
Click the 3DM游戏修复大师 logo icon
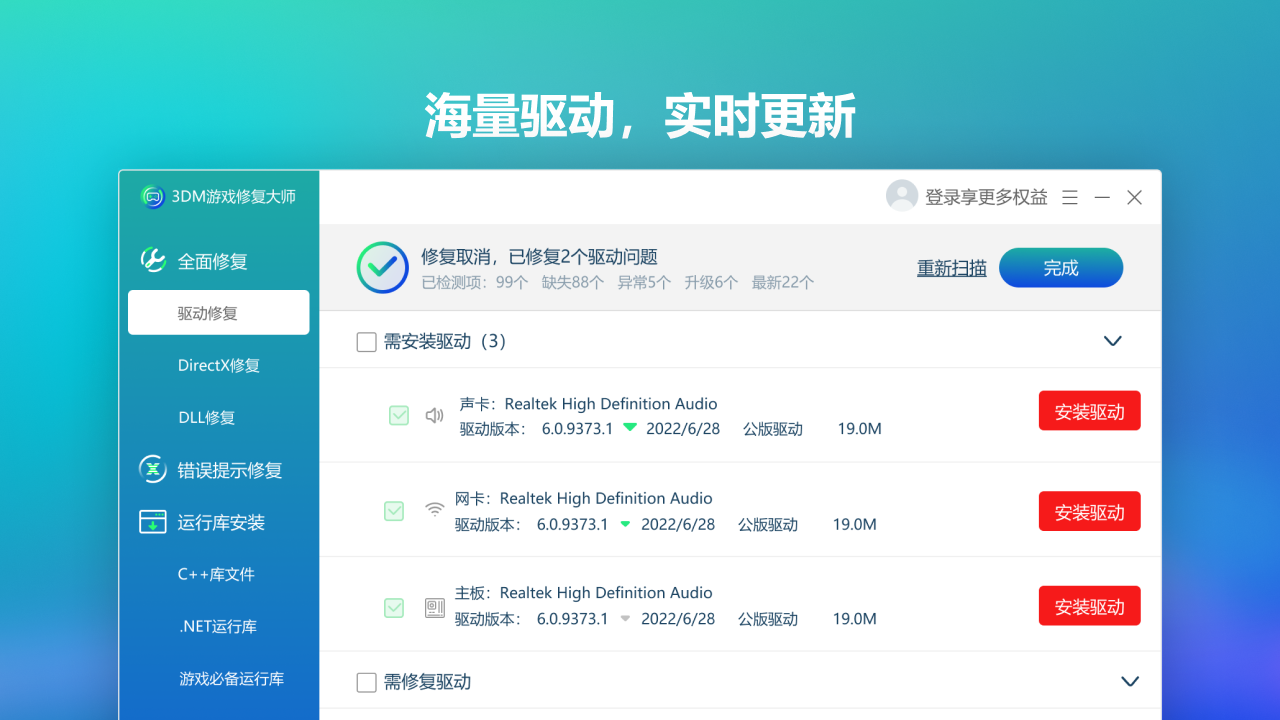coord(152,197)
